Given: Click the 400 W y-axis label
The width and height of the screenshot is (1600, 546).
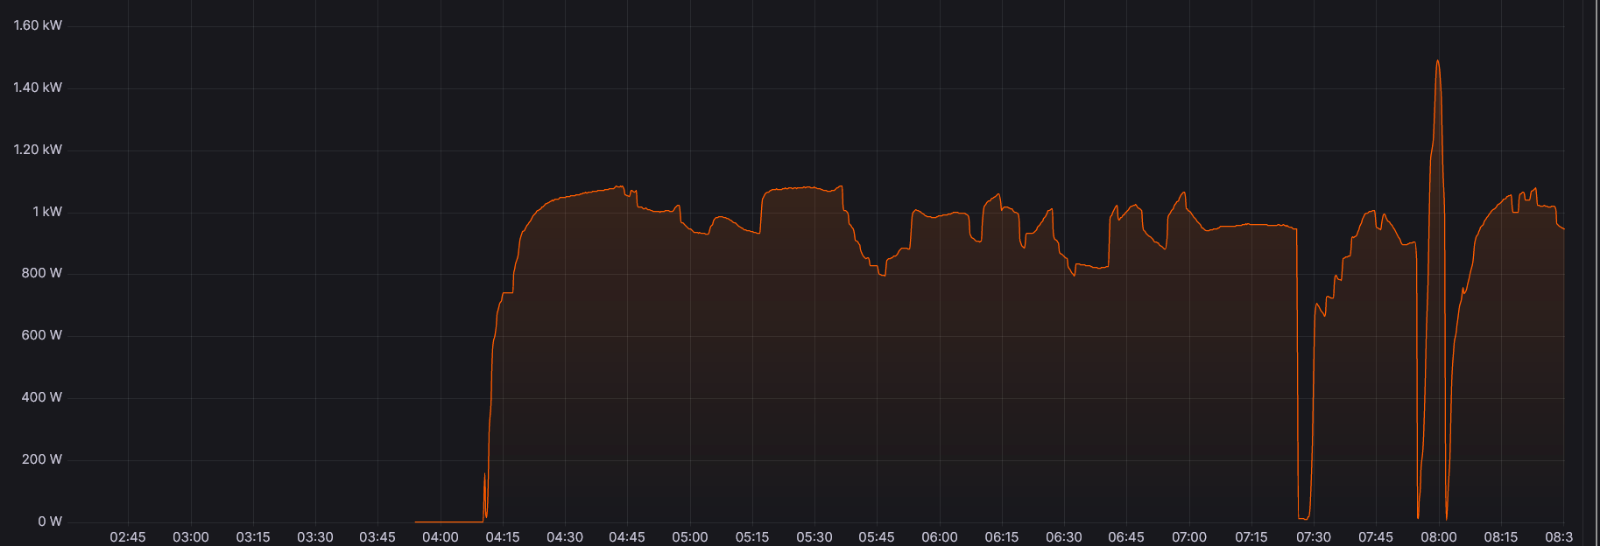Looking at the screenshot, I should [x=42, y=397].
